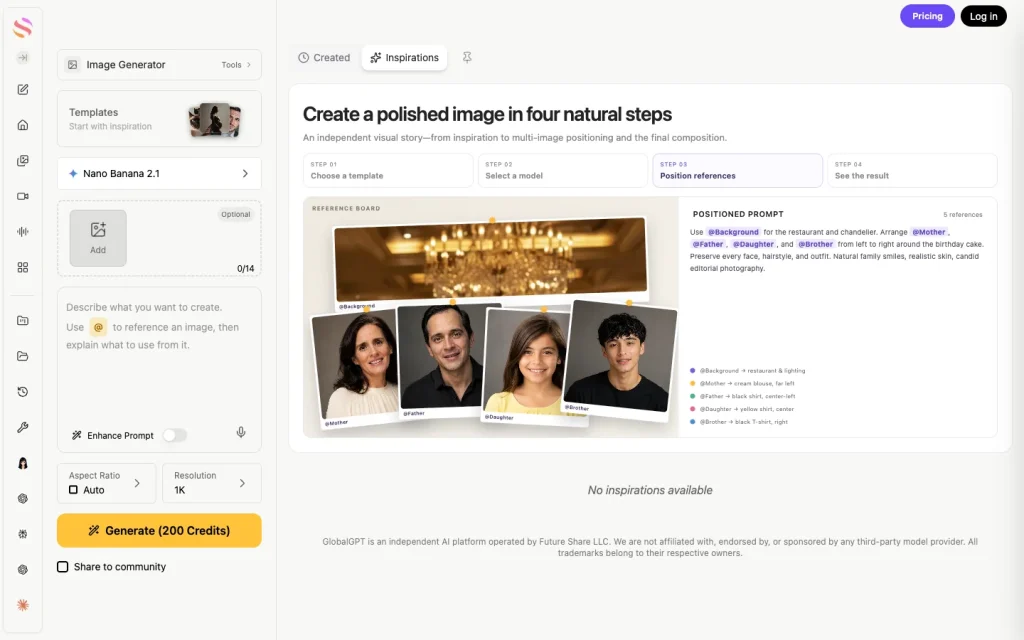The height and width of the screenshot is (640, 1024).
Task: Go to the Home icon in sidebar
Action: tap(23, 125)
